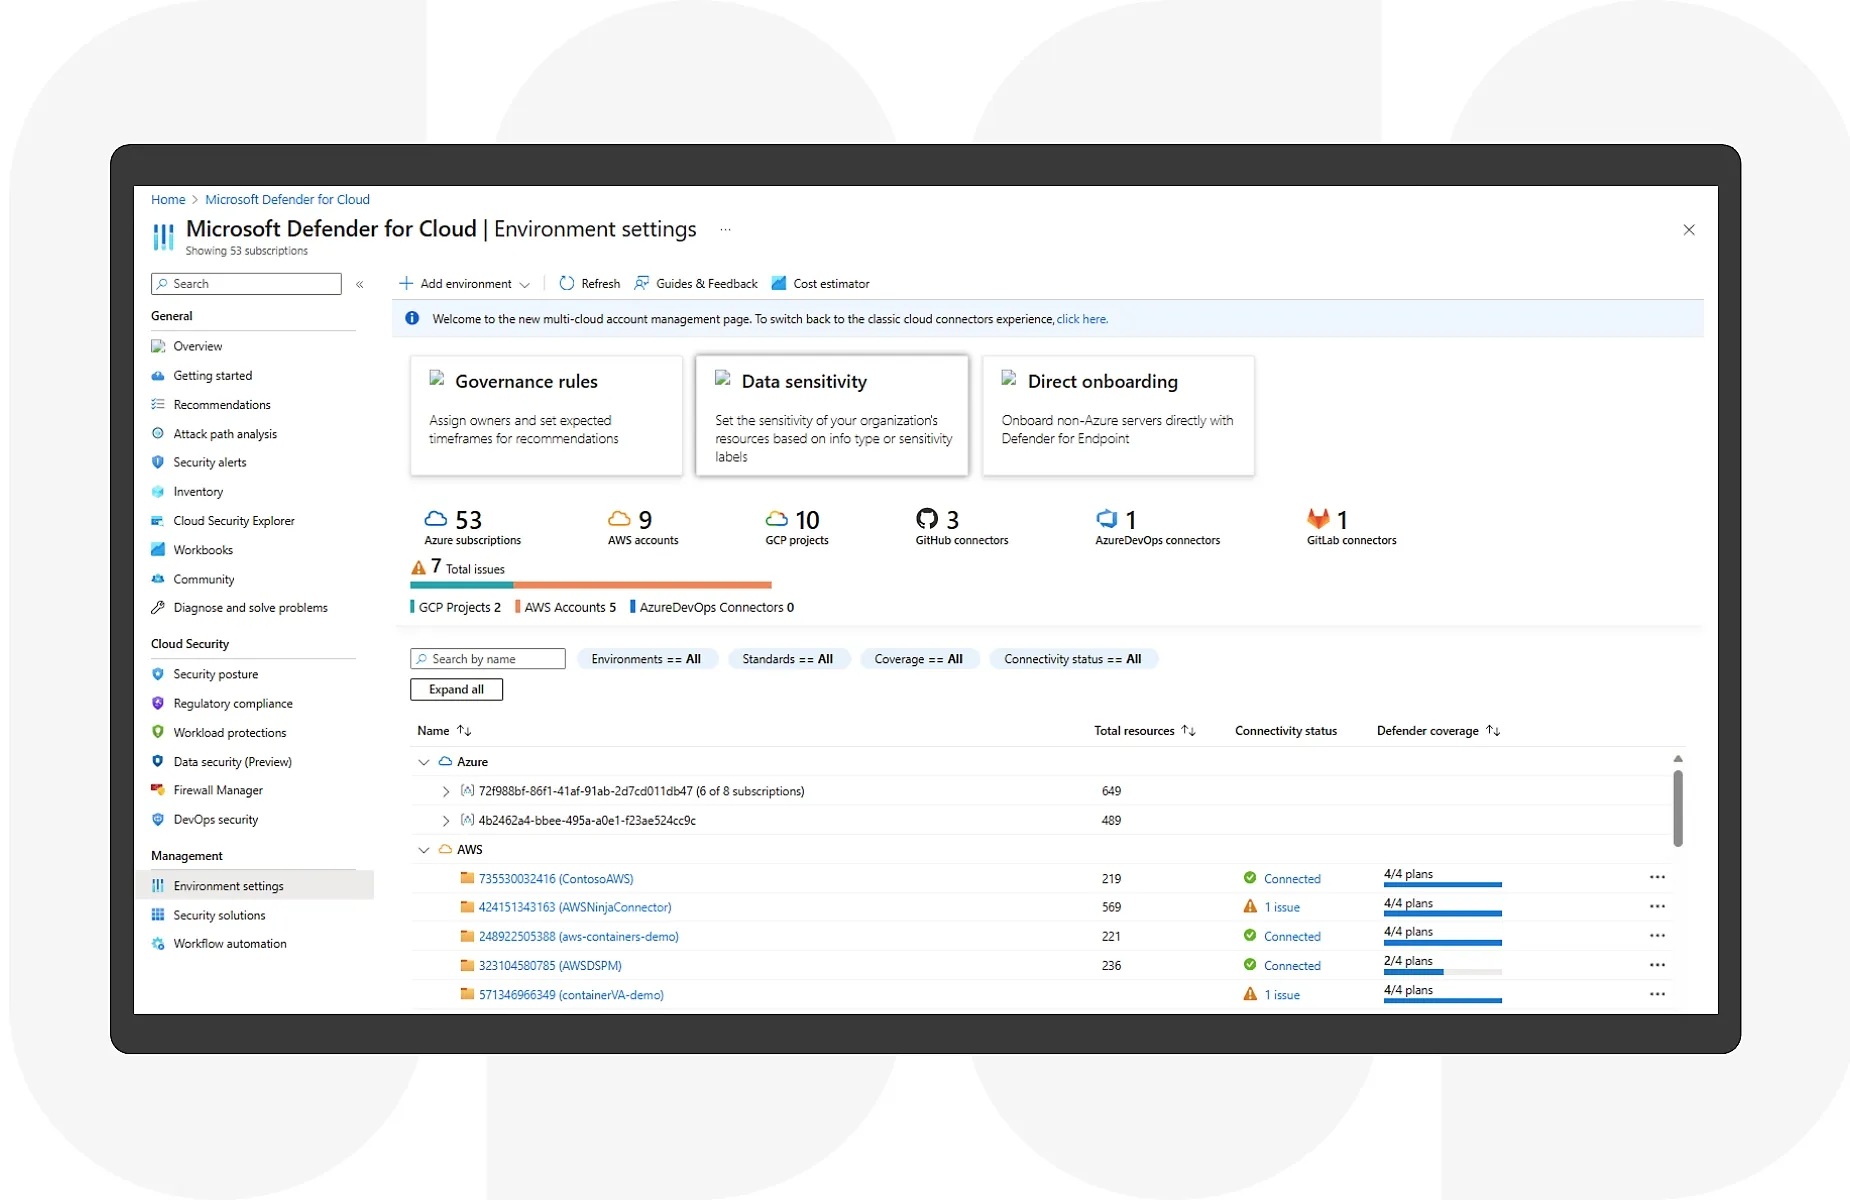Collapse the Azure tree group
The height and width of the screenshot is (1200, 1850).
point(424,762)
